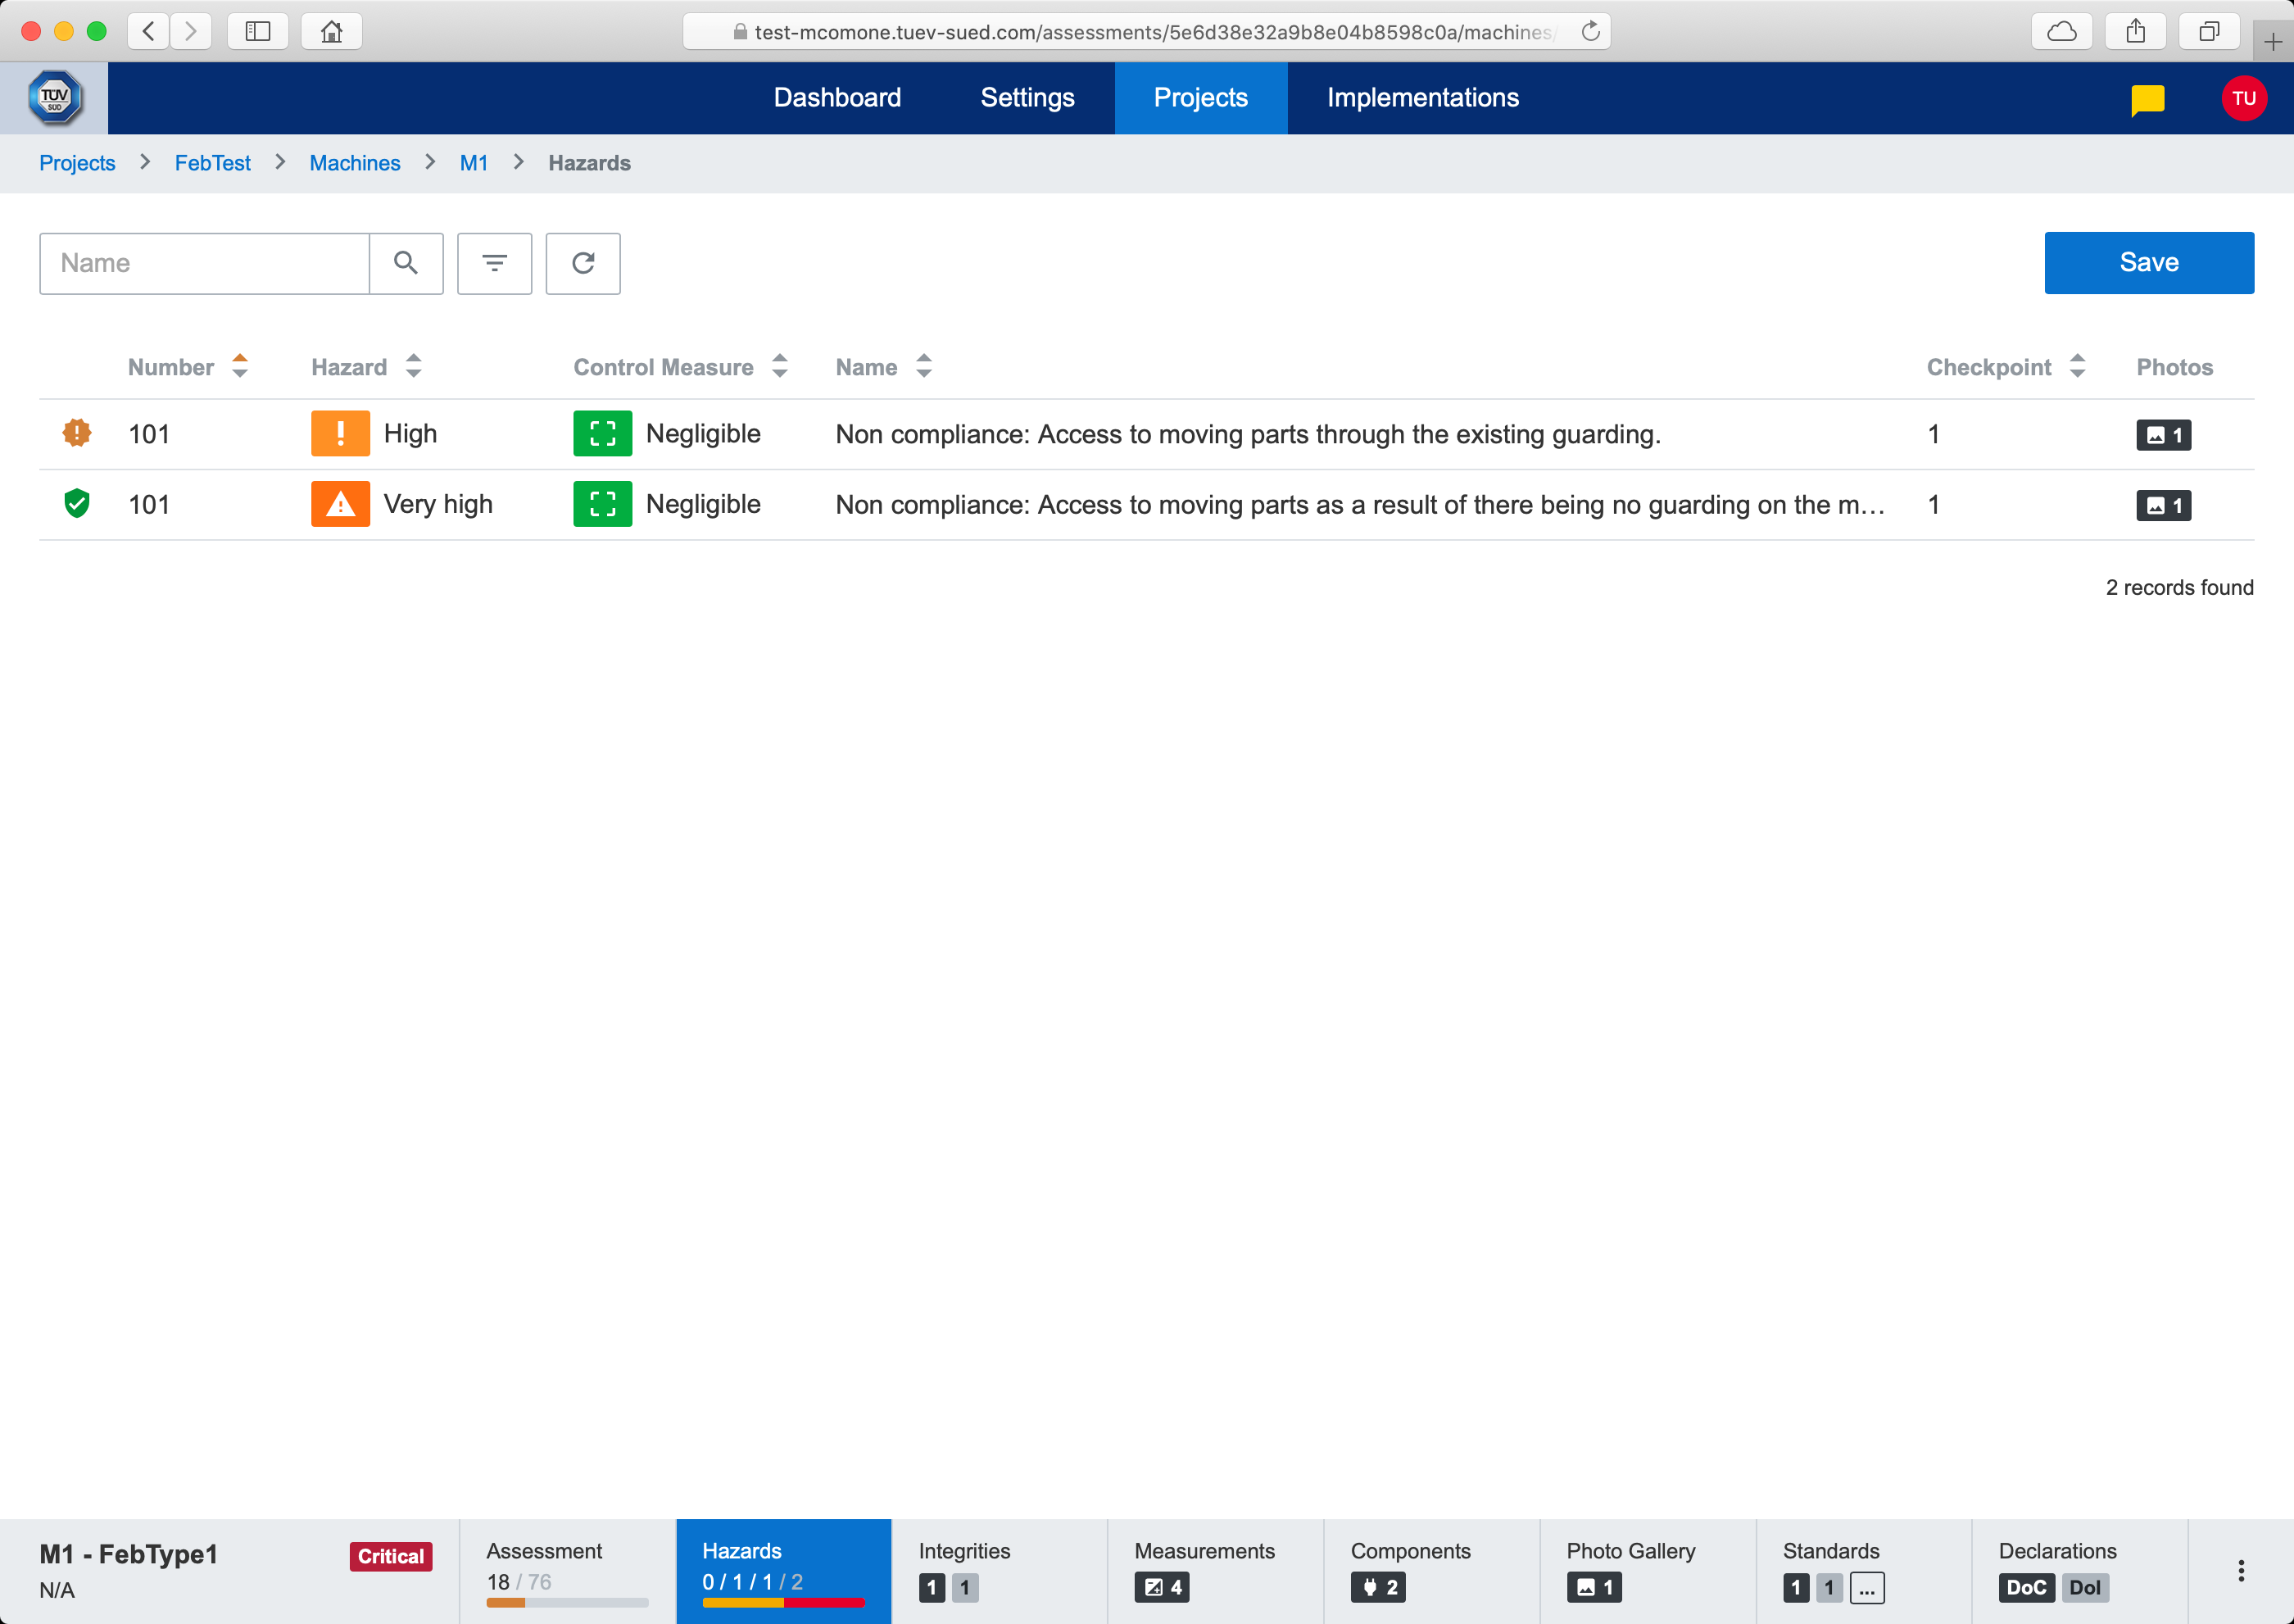Click the DoI declarations badge
2294x1624 pixels.
[x=2084, y=1587]
